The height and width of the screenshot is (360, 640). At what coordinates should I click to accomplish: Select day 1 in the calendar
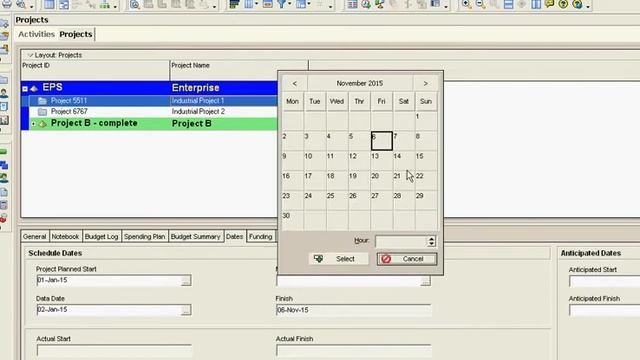pyautogui.click(x=426, y=121)
